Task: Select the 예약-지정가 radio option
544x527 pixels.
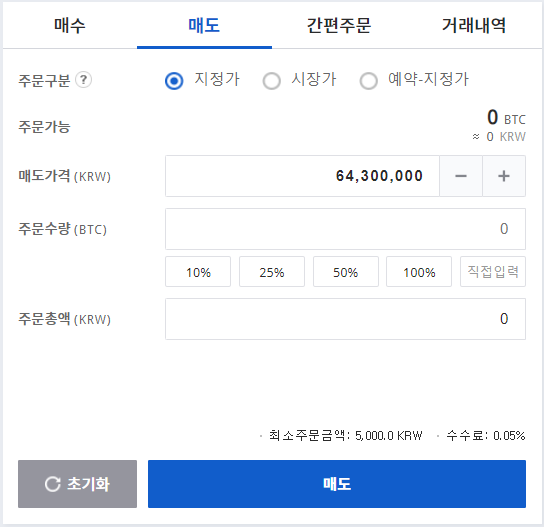Action: point(368,81)
